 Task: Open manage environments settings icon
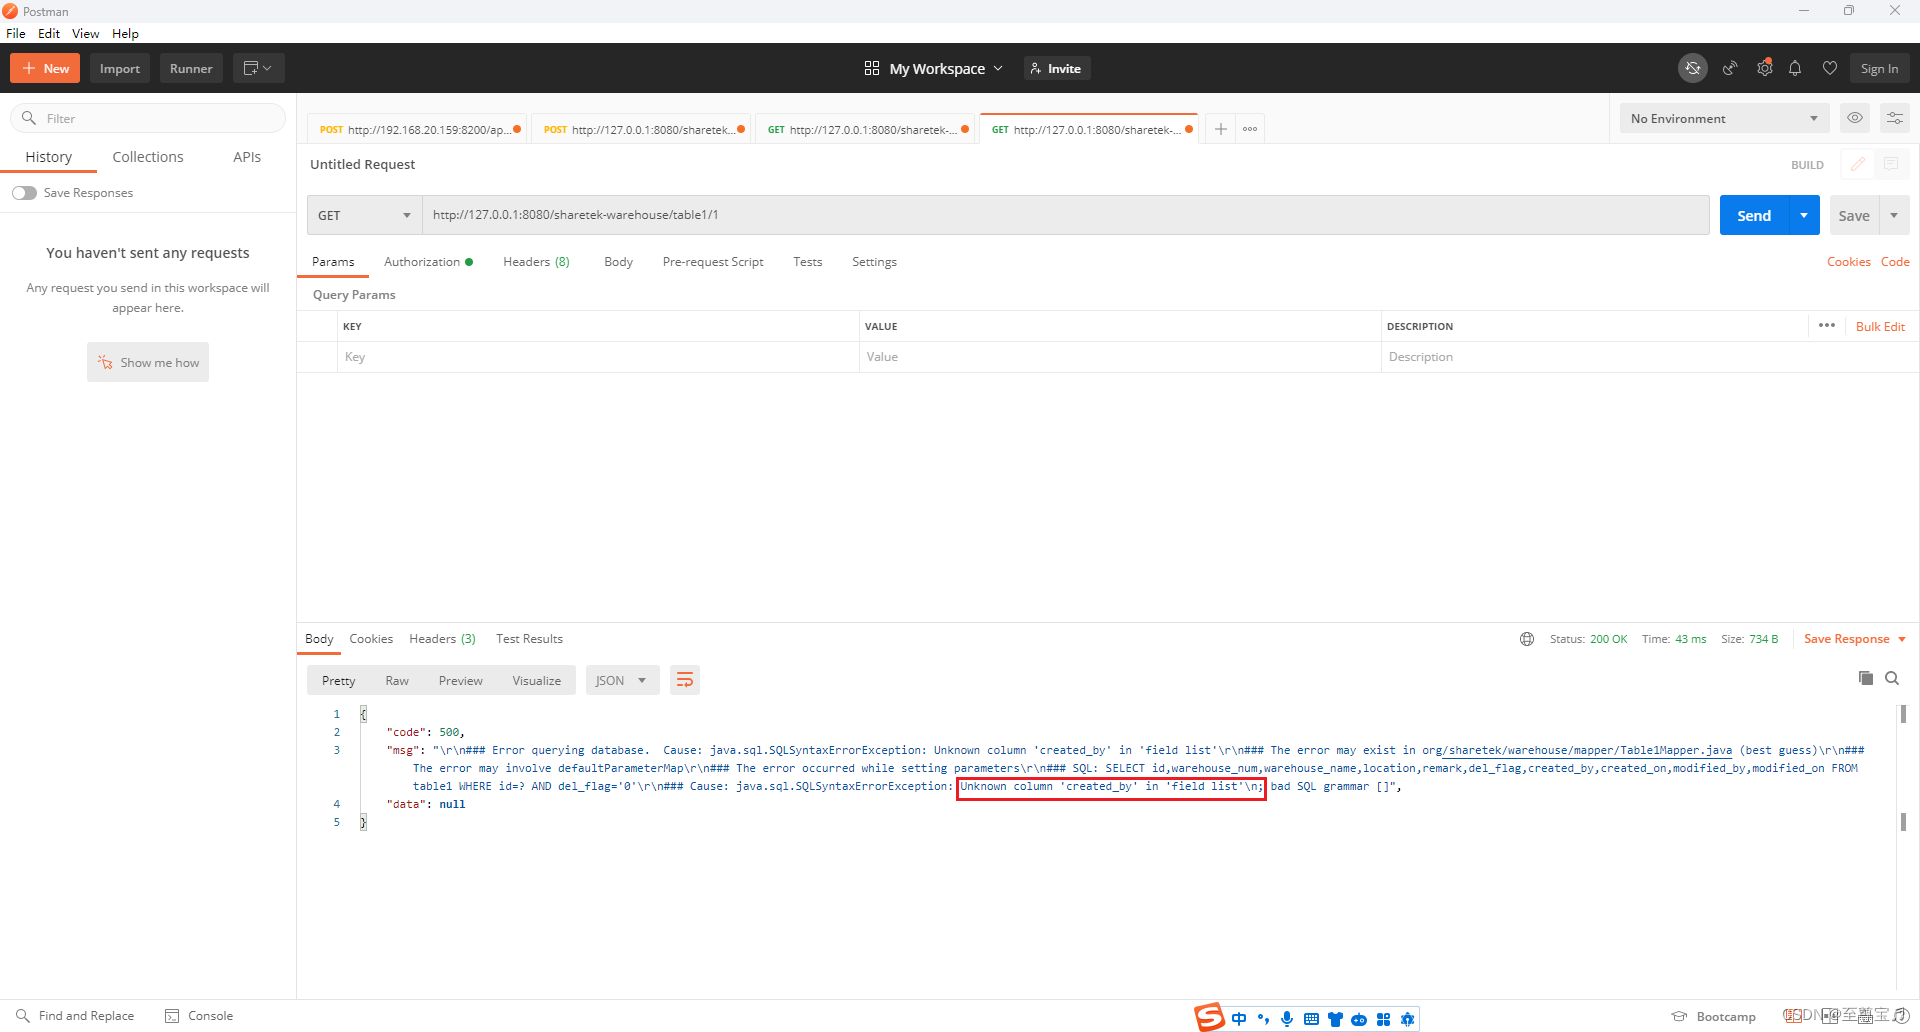coord(1894,118)
